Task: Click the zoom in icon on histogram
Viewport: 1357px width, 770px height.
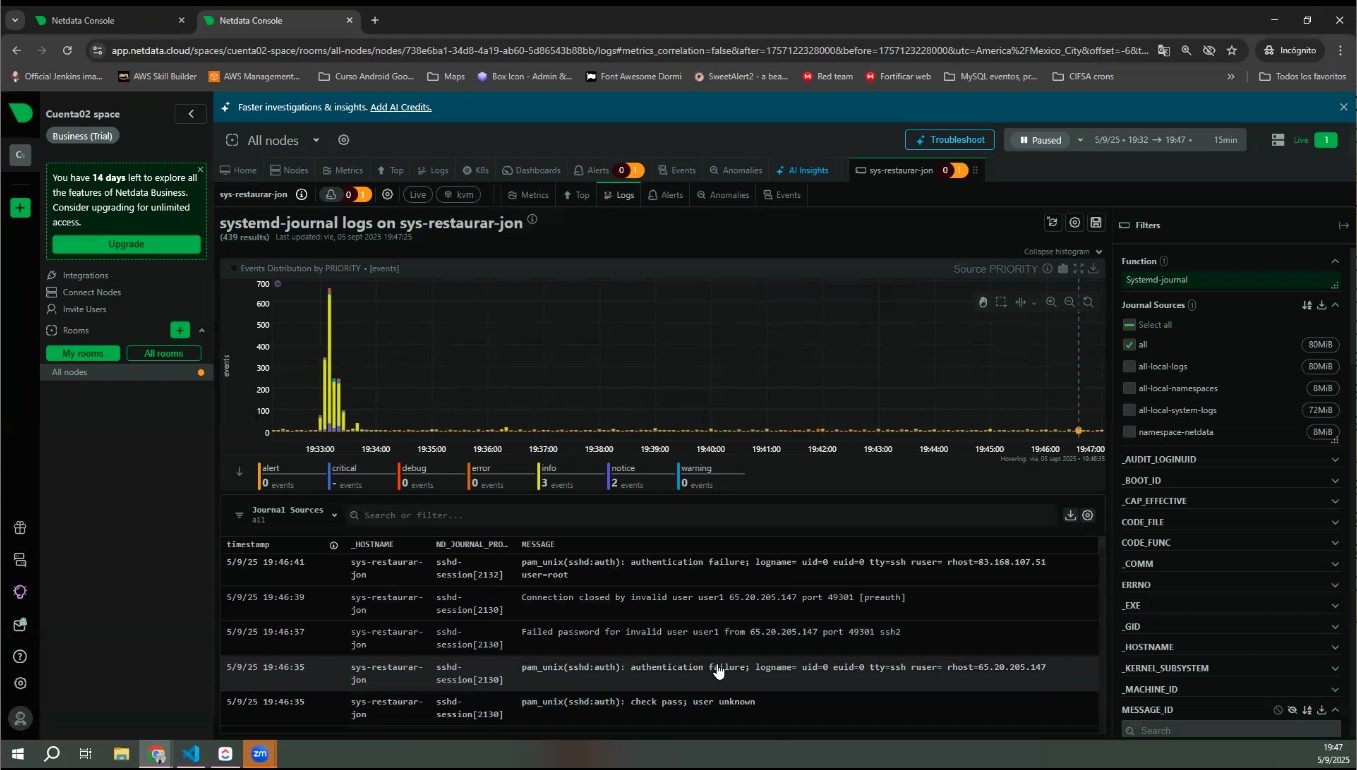Action: point(1051,302)
